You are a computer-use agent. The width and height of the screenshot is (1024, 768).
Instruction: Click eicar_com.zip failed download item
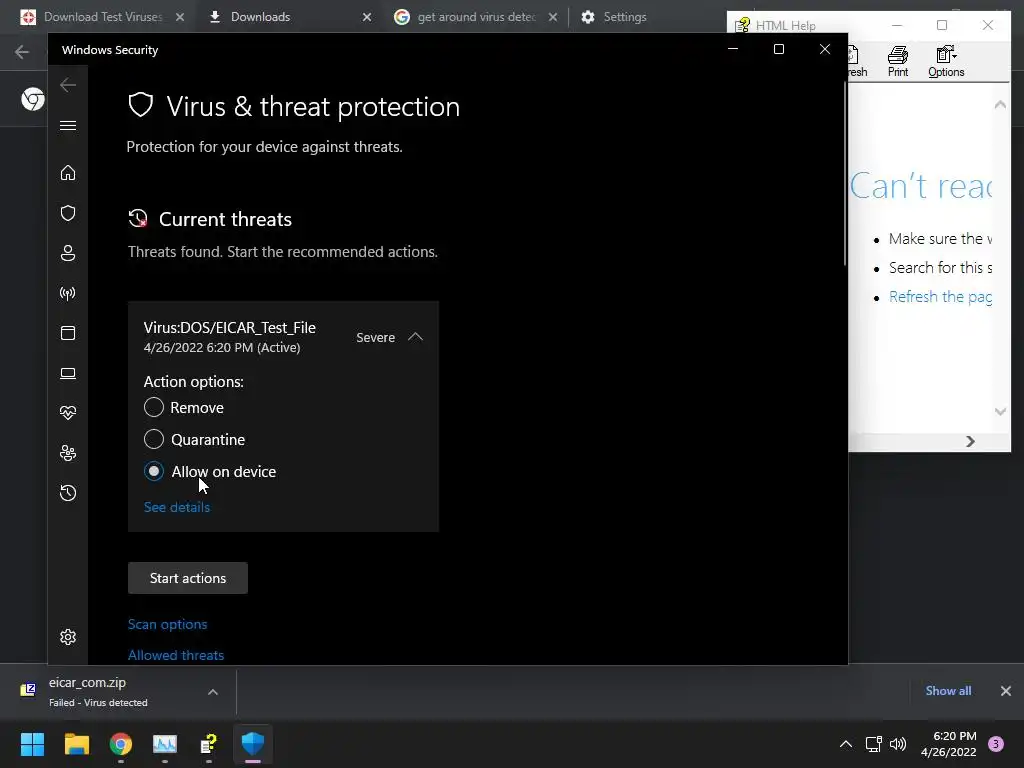(98, 692)
